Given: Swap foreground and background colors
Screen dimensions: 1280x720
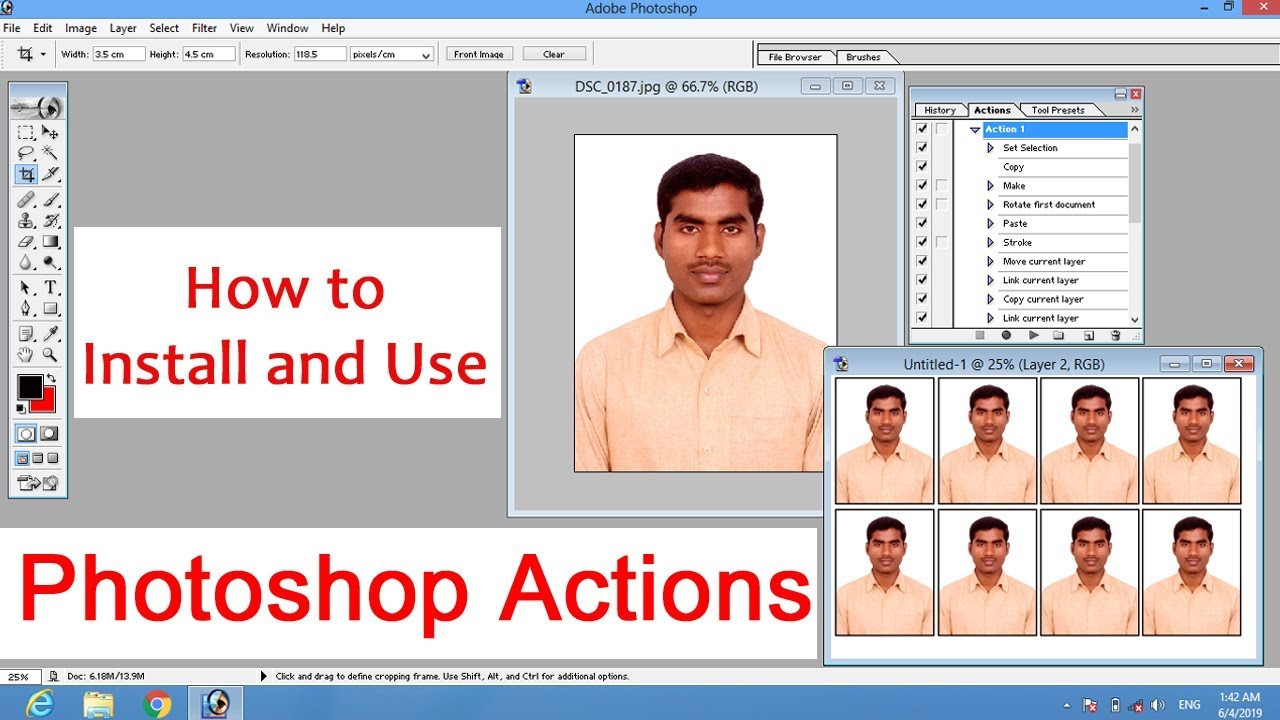Looking at the screenshot, I should [x=51, y=379].
